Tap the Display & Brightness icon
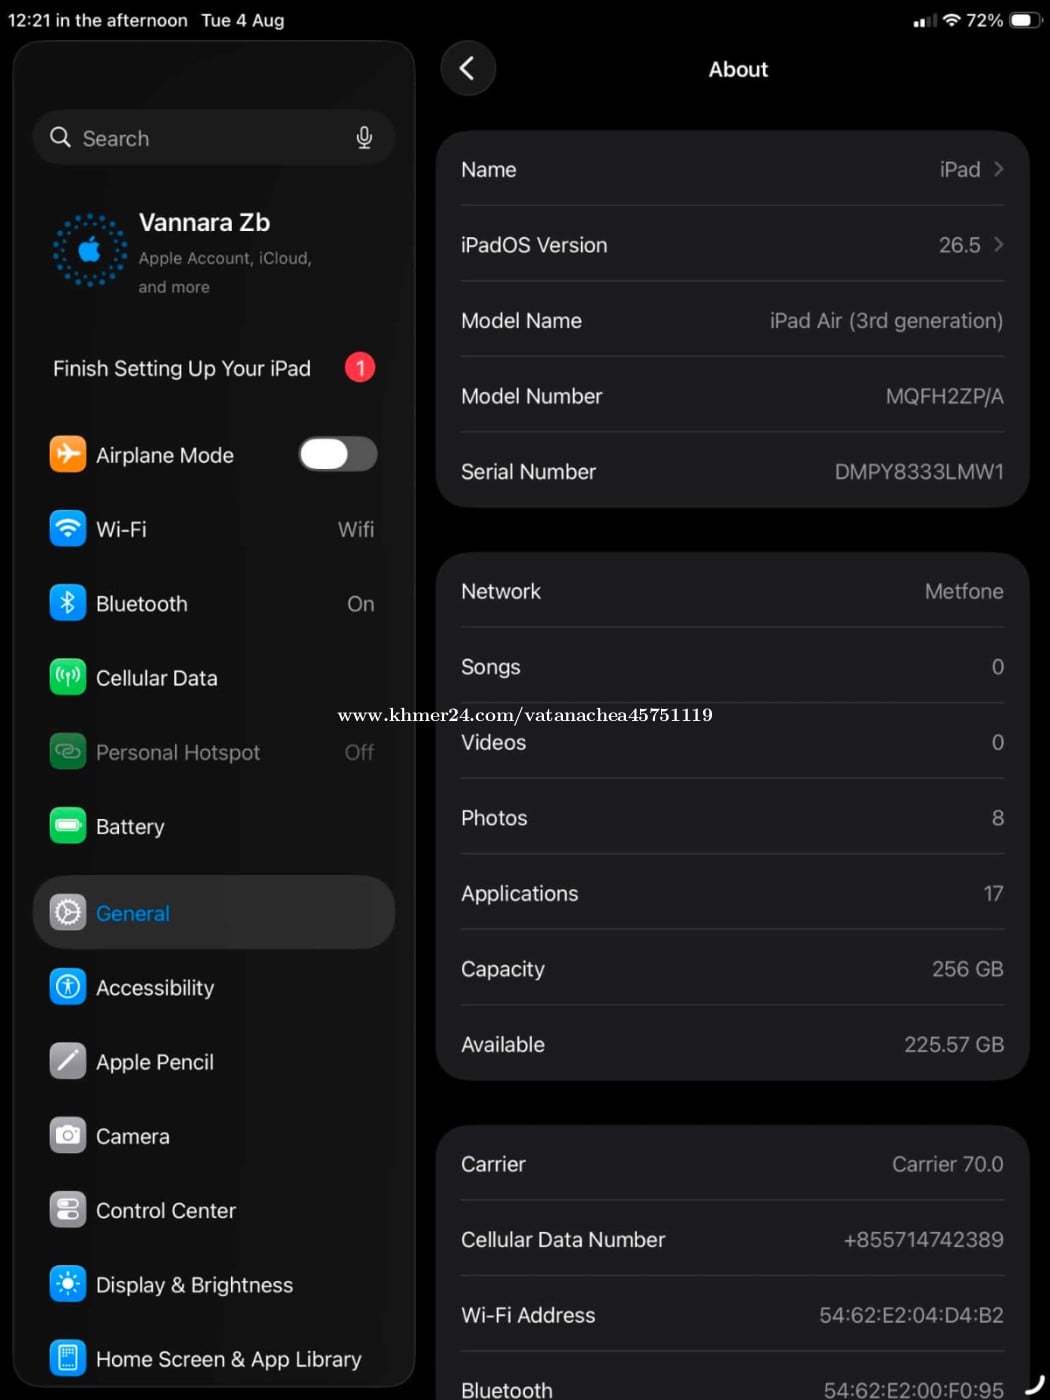The width and height of the screenshot is (1050, 1400). 68,1284
